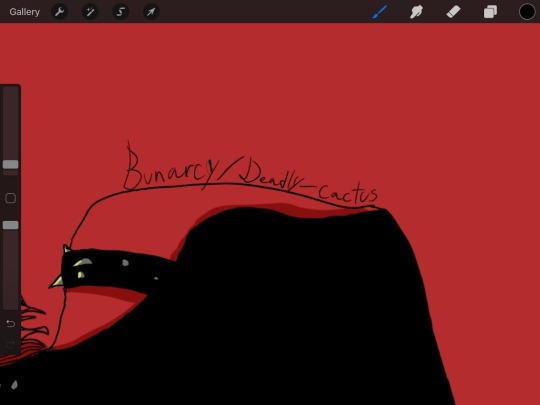Return to the Gallery

[x=24, y=12]
